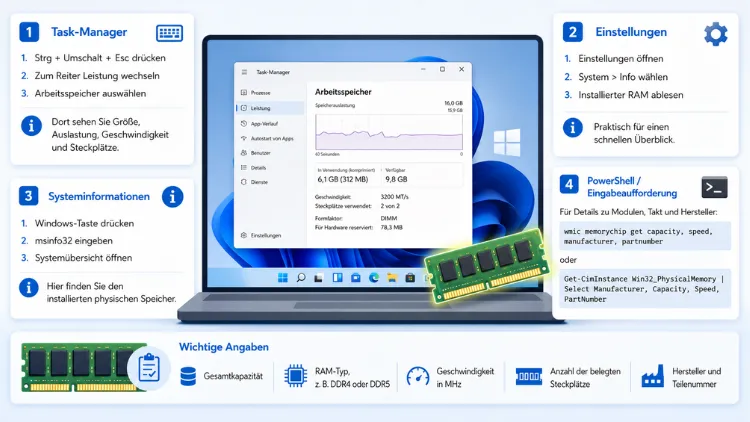750x422 pixels.
Task: Open Task View from the taskbar
Action: point(319,278)
